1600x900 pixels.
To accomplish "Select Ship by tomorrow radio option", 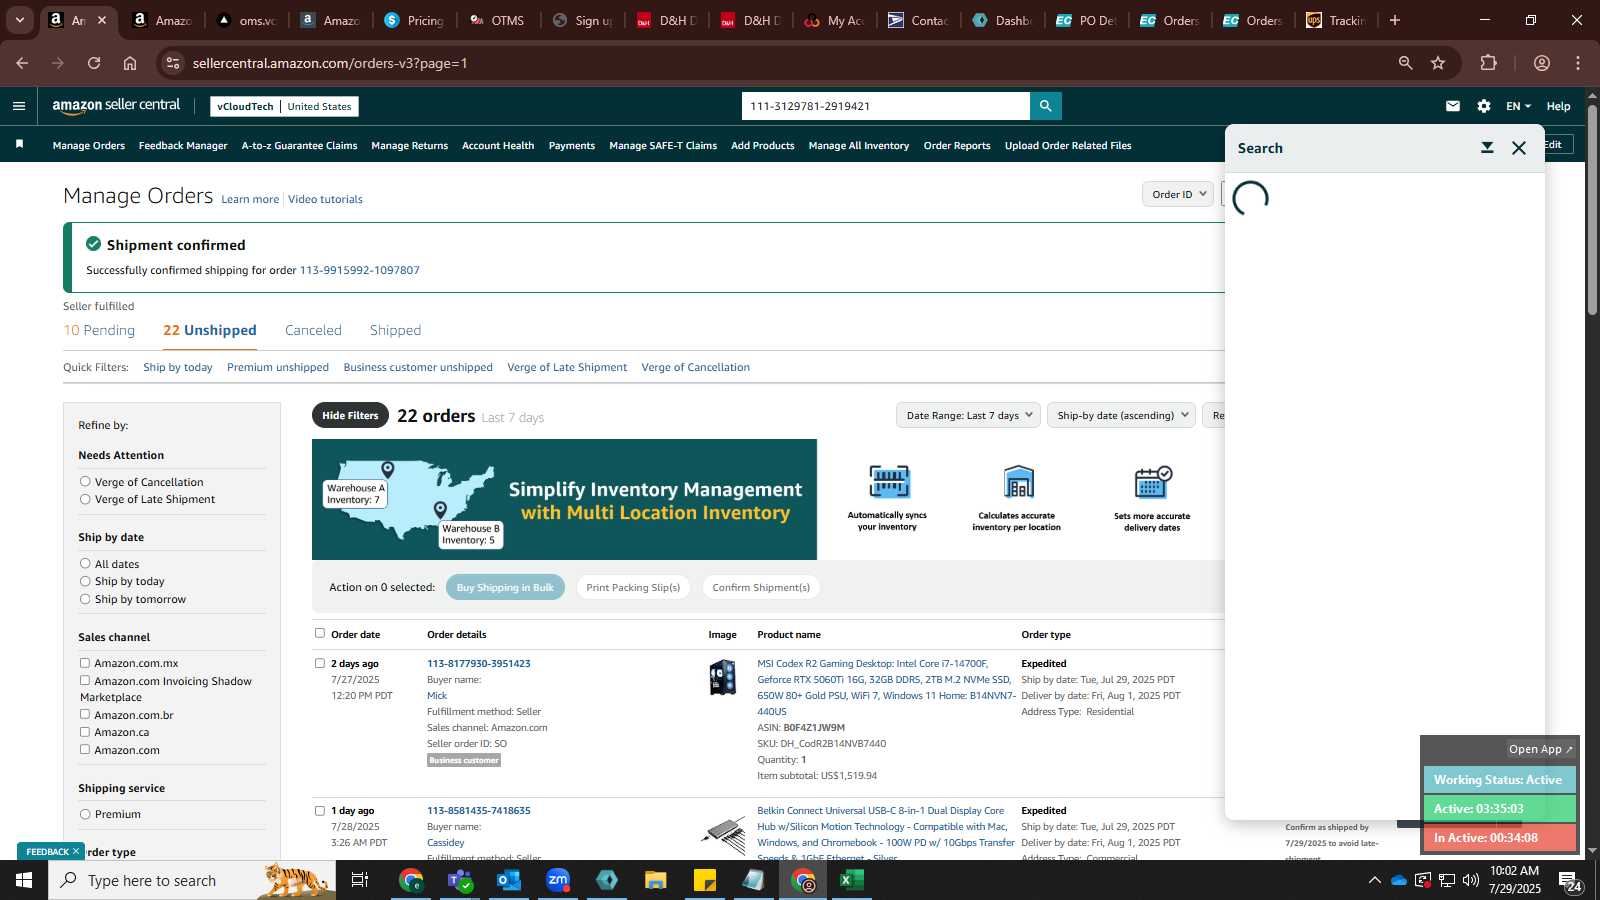I will coord(85,599).
